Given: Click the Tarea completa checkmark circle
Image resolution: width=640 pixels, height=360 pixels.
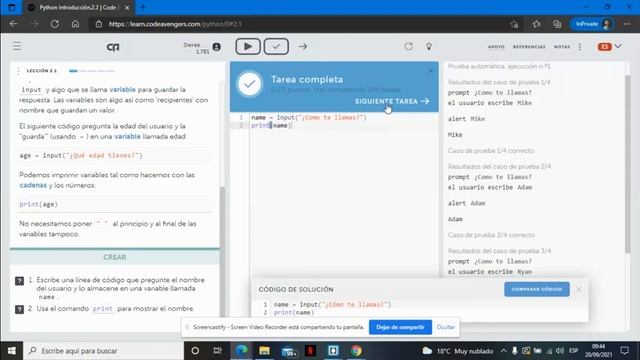Looking at the screenshot, I should pyautogui.click(x=249, y=84).
